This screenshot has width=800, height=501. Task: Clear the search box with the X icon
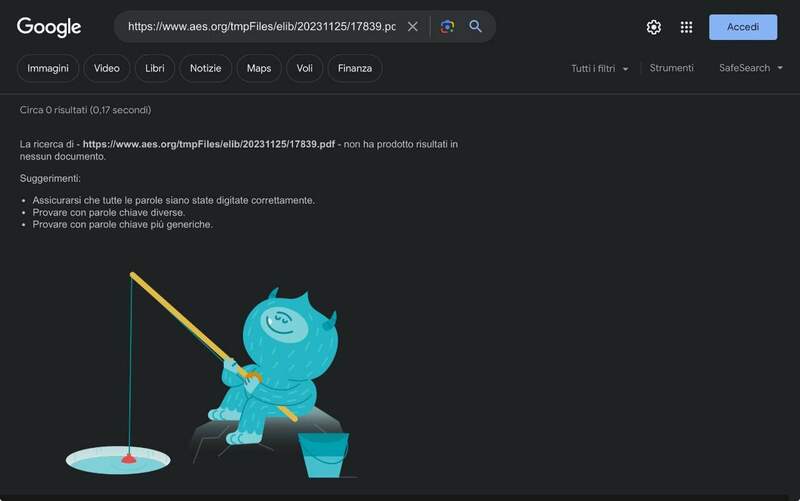[x=413, y=27]
